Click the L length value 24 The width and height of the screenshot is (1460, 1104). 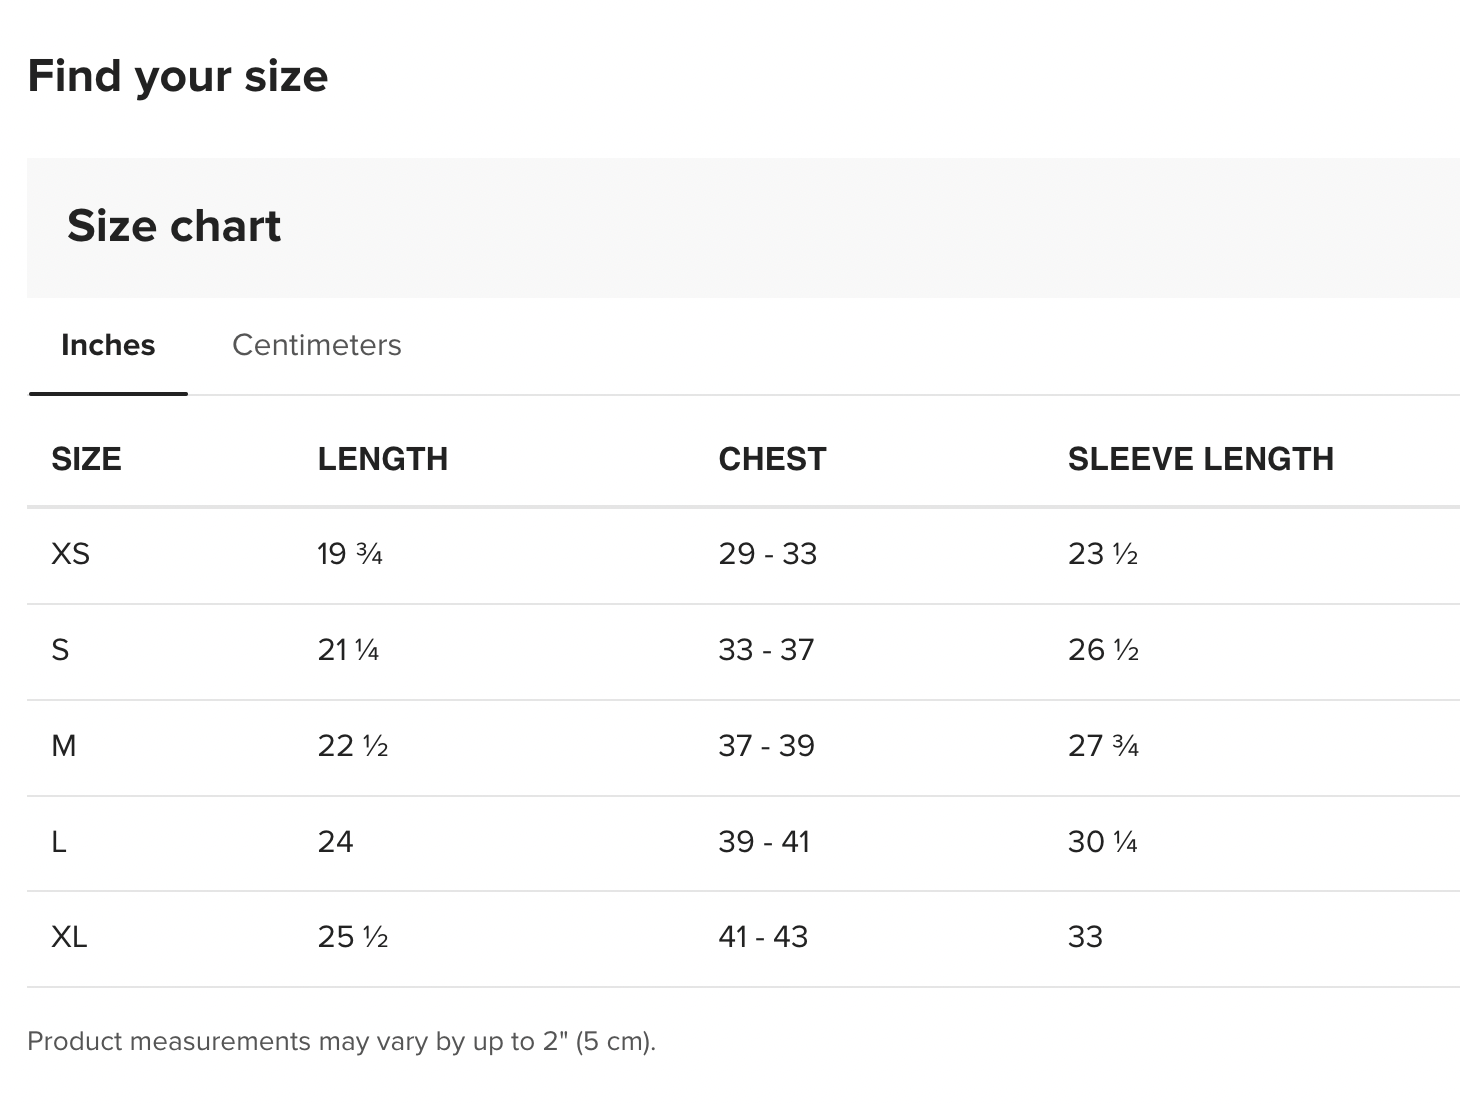click(x=335, y=842)
